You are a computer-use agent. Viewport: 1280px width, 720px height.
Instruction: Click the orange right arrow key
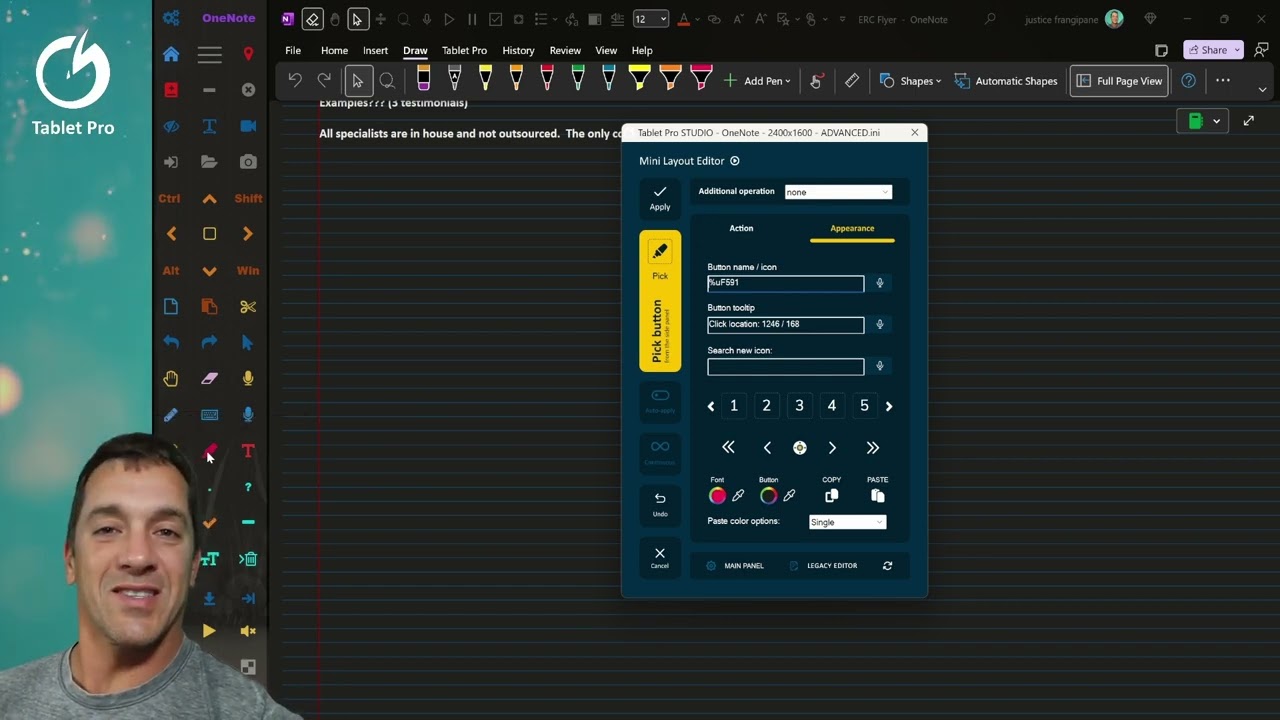click(x=248, y=234)
